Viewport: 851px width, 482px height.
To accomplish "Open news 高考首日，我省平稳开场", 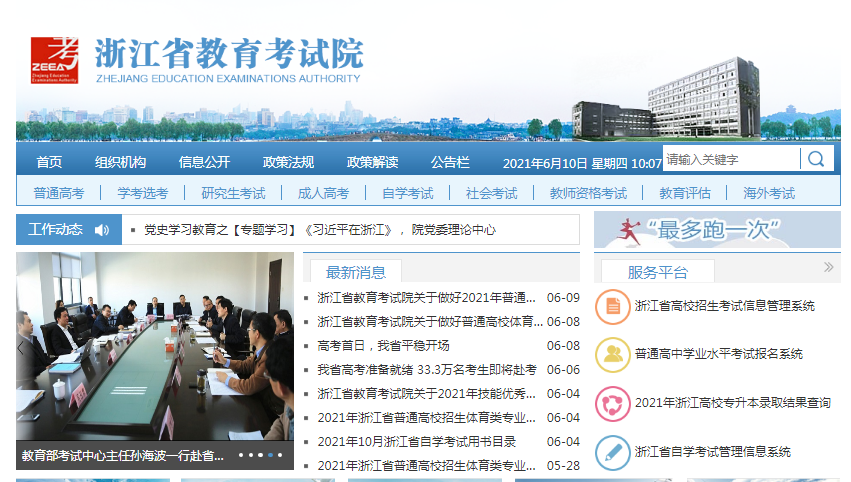I will point(384,346).
